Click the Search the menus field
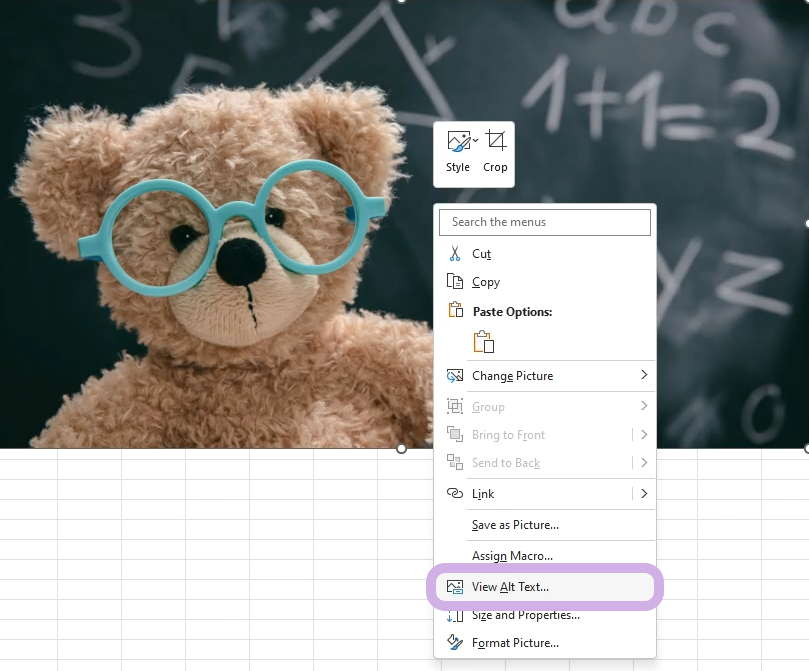Image resolution: width=809 pixels, height=671 pixels. click(x=545, y=222)
